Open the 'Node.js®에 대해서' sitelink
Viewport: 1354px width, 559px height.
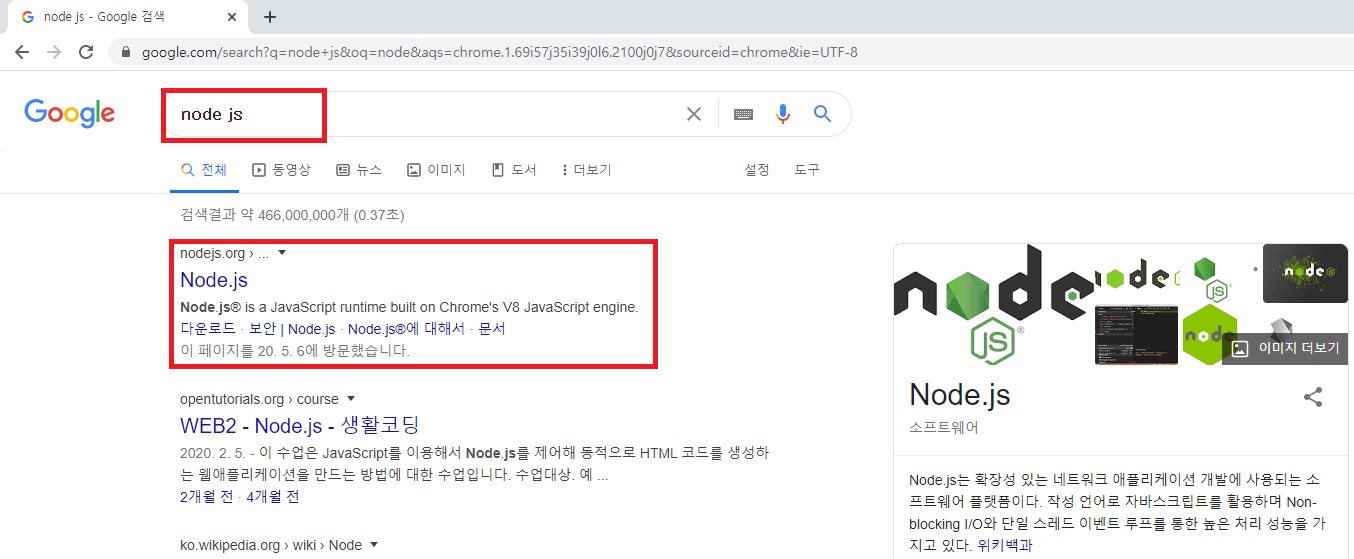click(406, 329)
